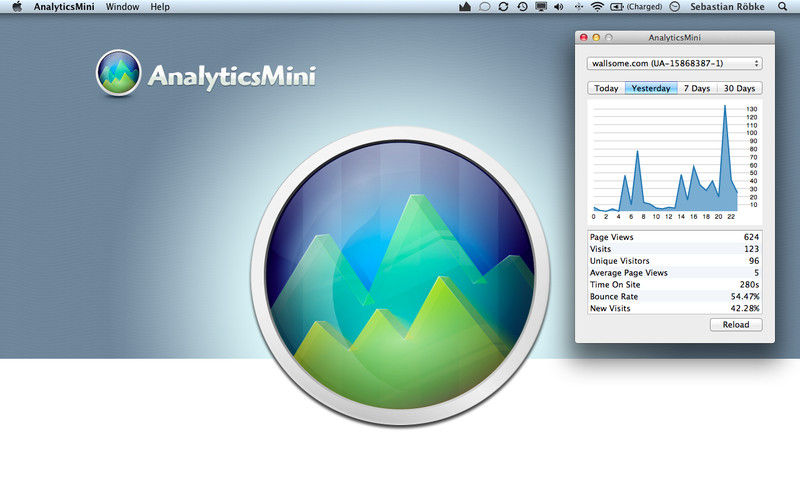This screenshot has width=800, height=500.
Task: Switch to the 30 Days tab
Action: pyautogui.click(x=739, y=88)
